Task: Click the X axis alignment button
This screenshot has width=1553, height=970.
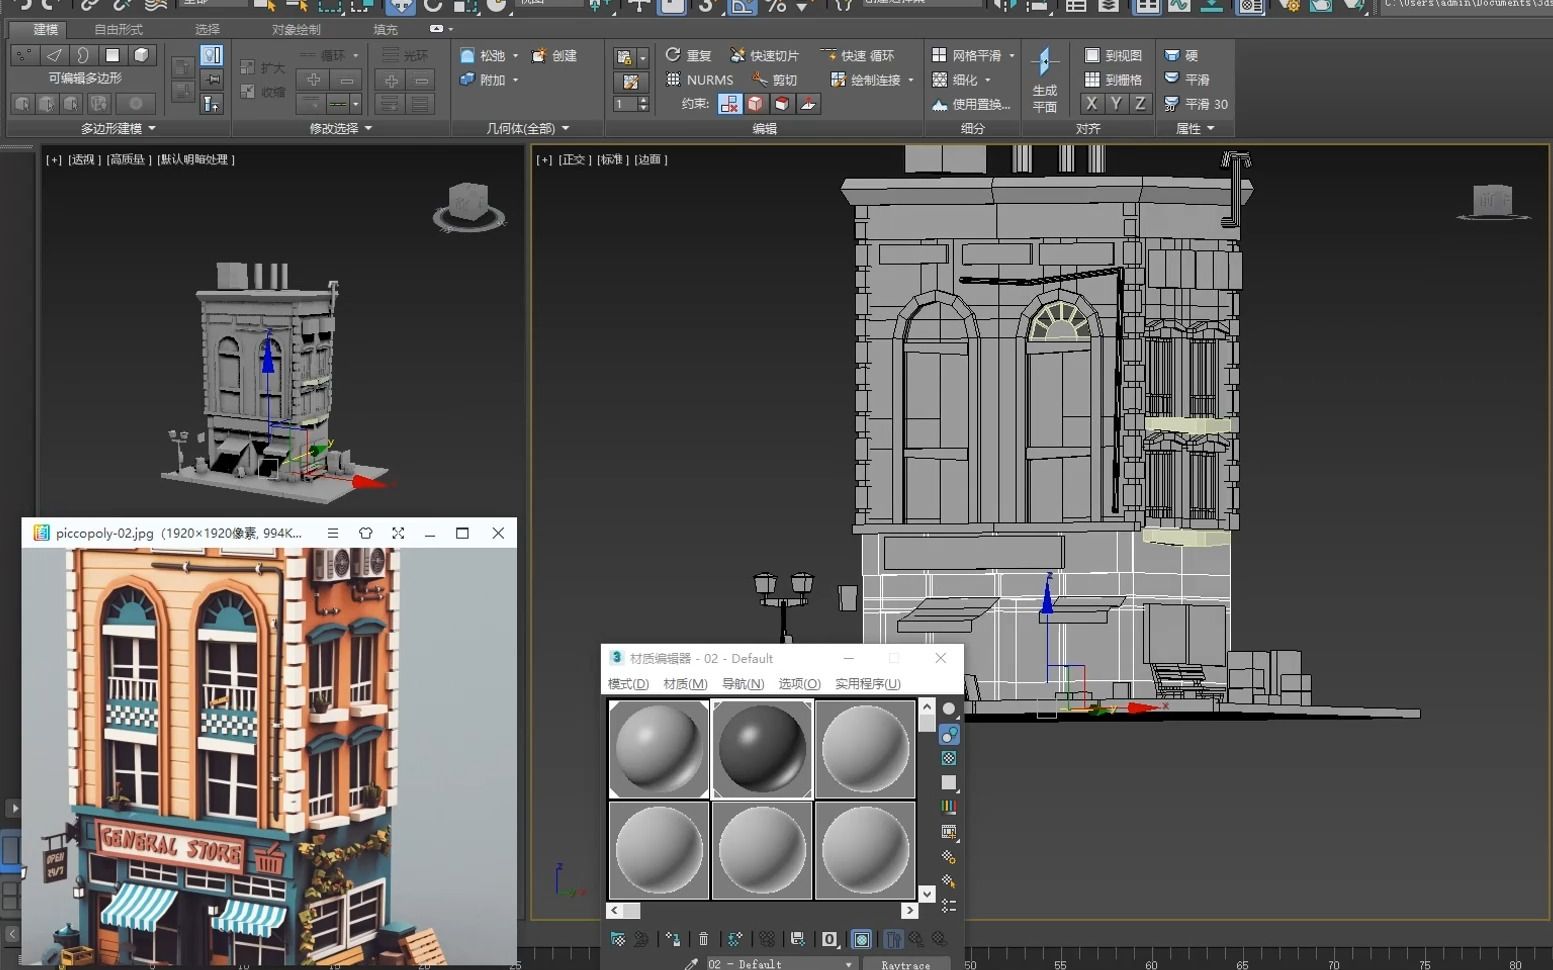Action: 1090,103
